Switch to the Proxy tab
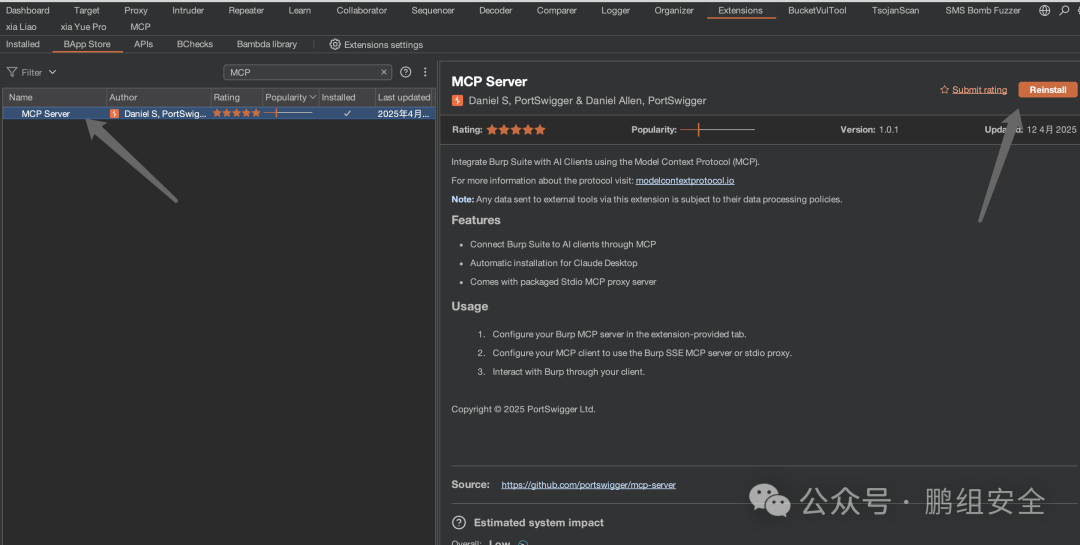1080x545 pixels. click(136, 10)
